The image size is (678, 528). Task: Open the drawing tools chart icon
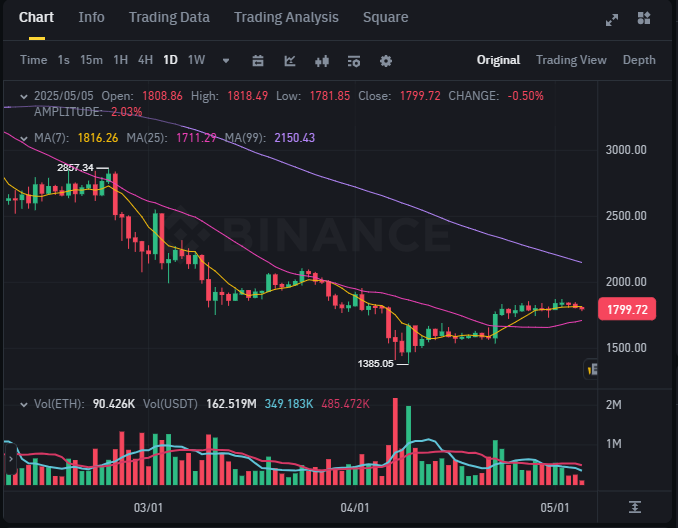(290, 61)
